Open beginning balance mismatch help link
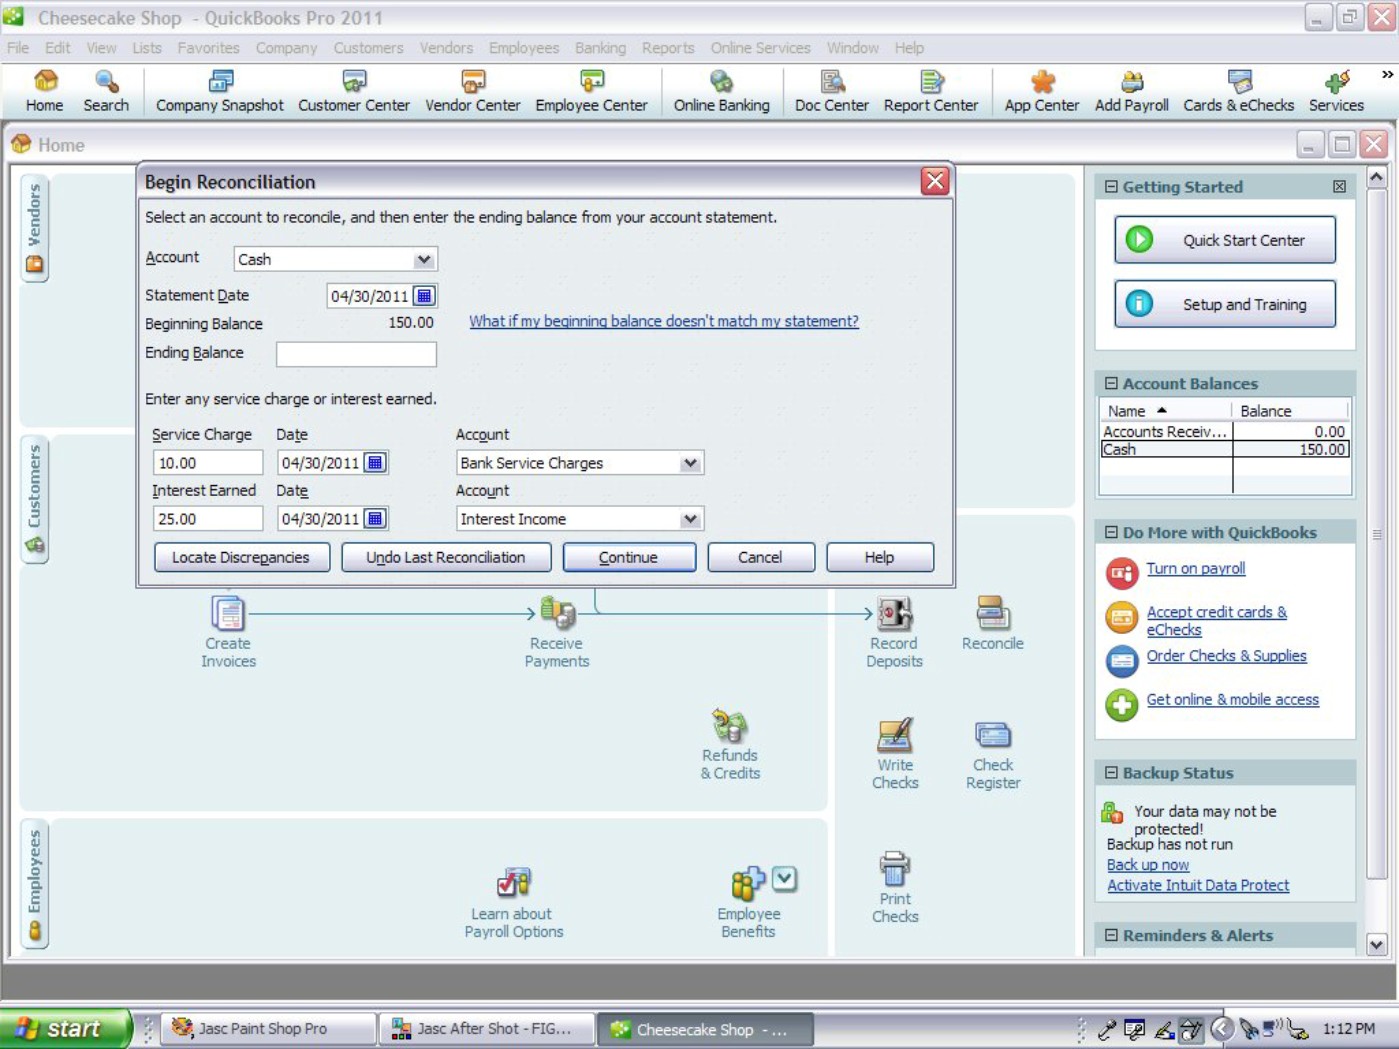1399x1049 pixels. click(x=664, y=321)
